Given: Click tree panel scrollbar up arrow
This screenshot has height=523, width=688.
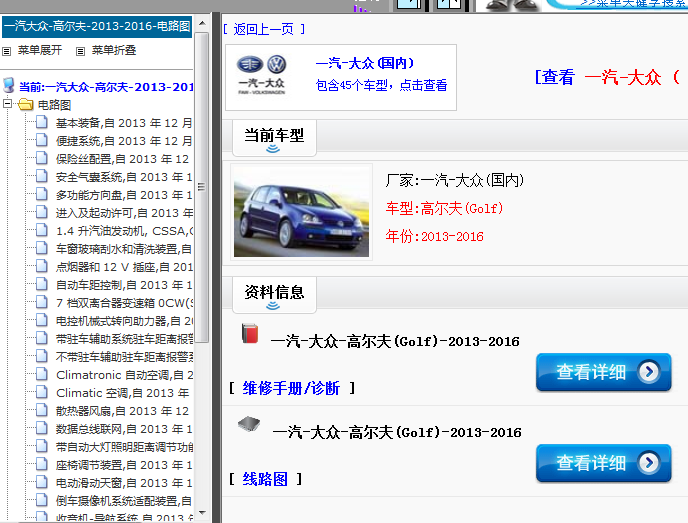Looking at the screenshot, I should click(x=202, y=23).
